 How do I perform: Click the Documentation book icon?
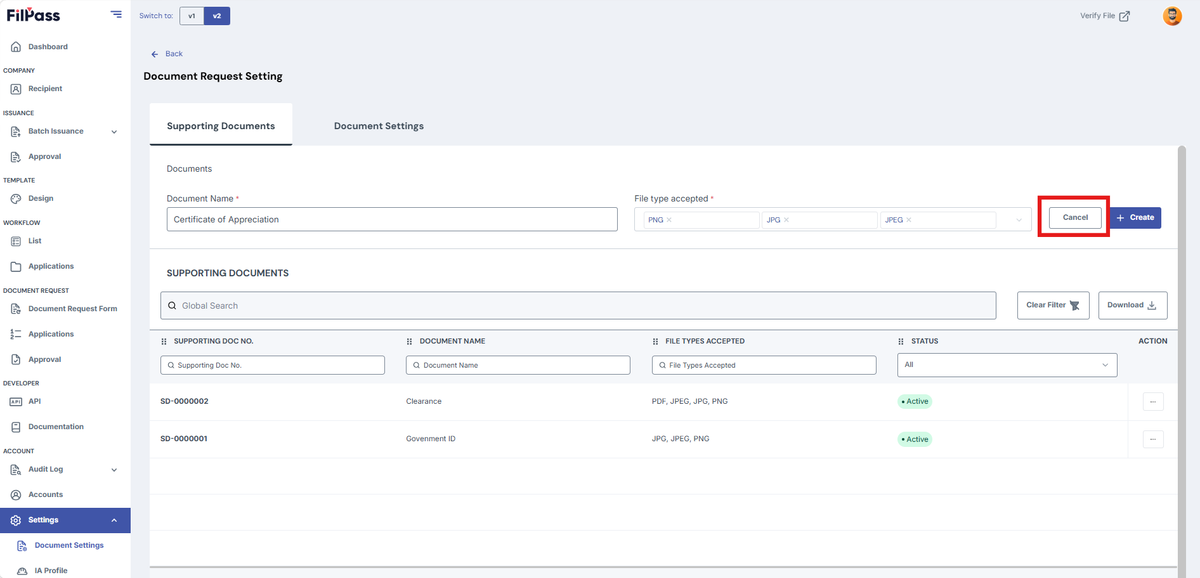click(16, 427)
